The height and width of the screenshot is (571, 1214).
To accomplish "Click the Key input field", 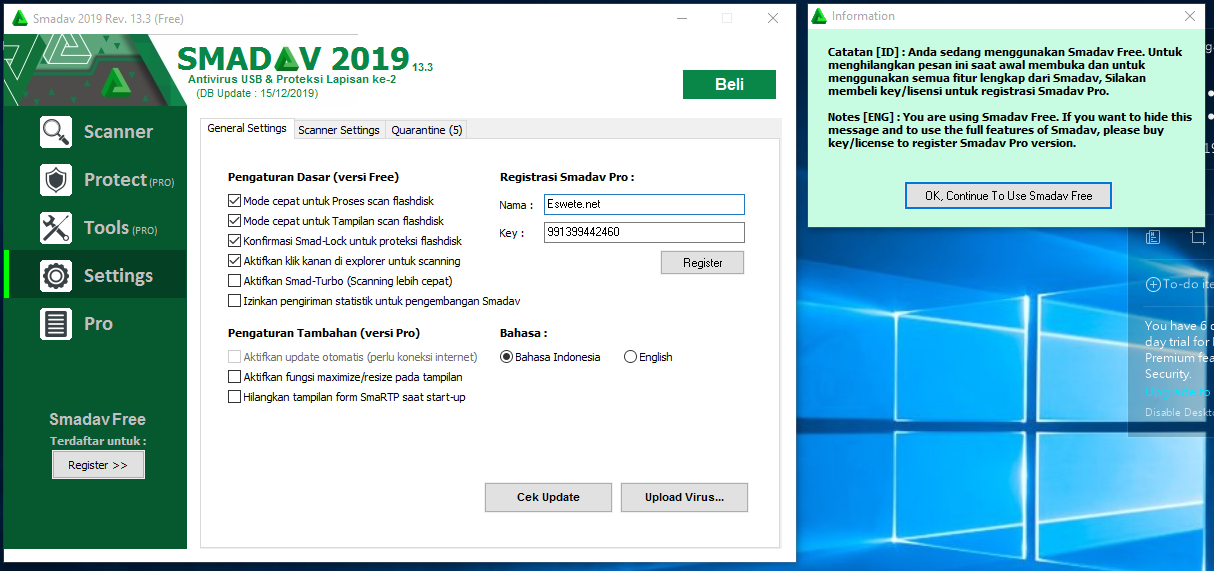I will click(x=645, y=232).
